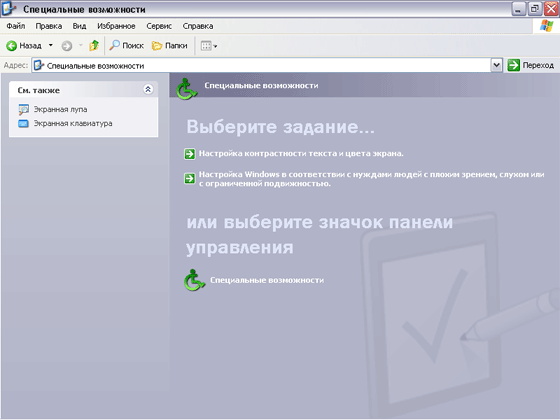Click the contrast task green arrow icon

click(190, 154)
